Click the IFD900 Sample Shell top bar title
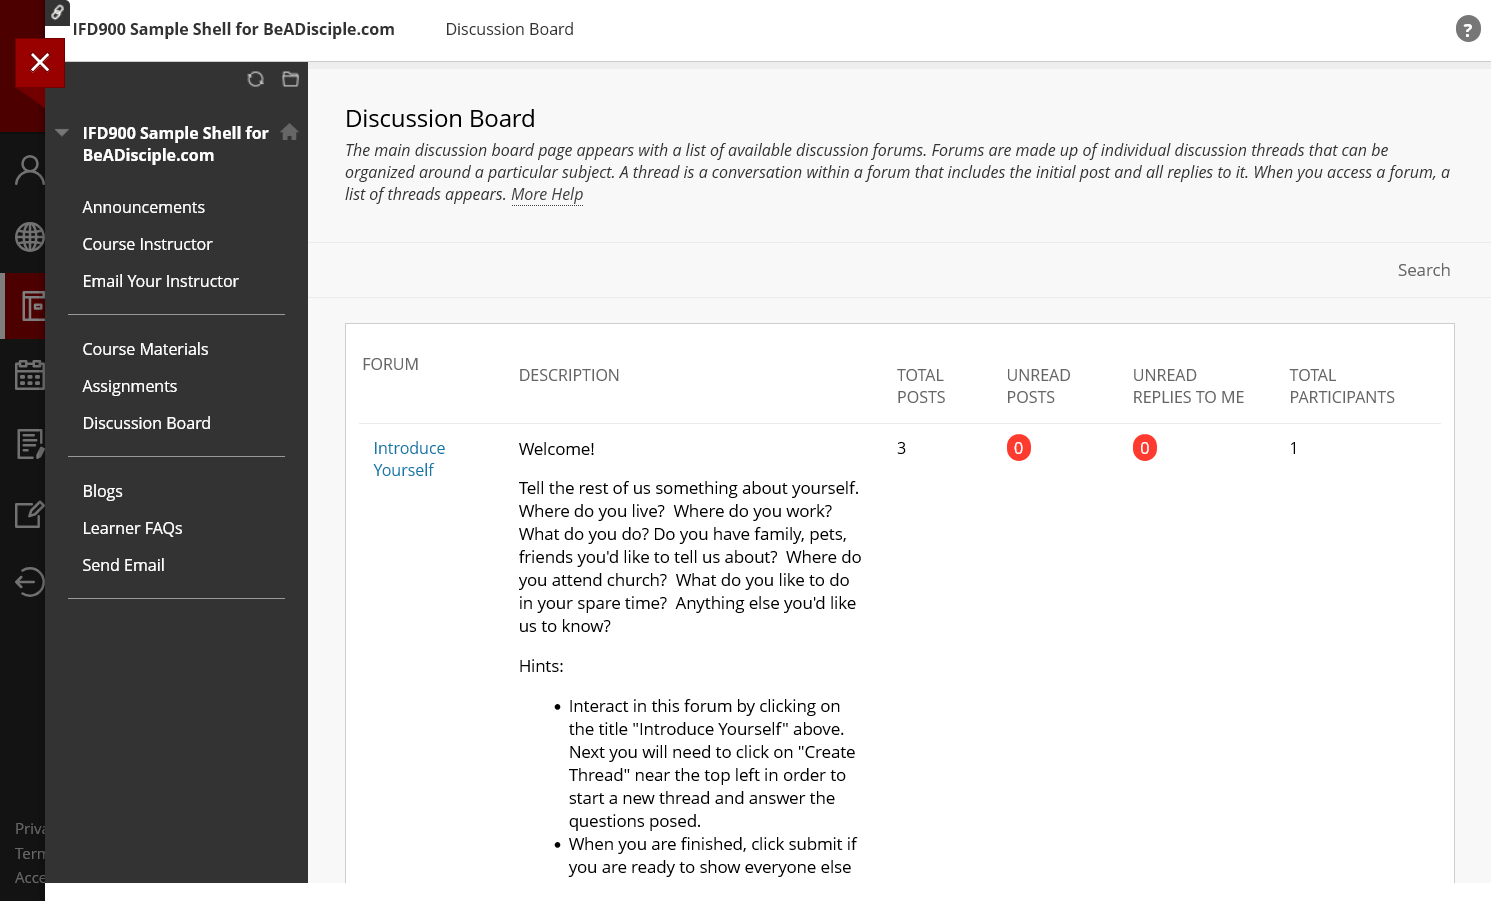This screenshot has height=901, width=1491. (234, 29)
